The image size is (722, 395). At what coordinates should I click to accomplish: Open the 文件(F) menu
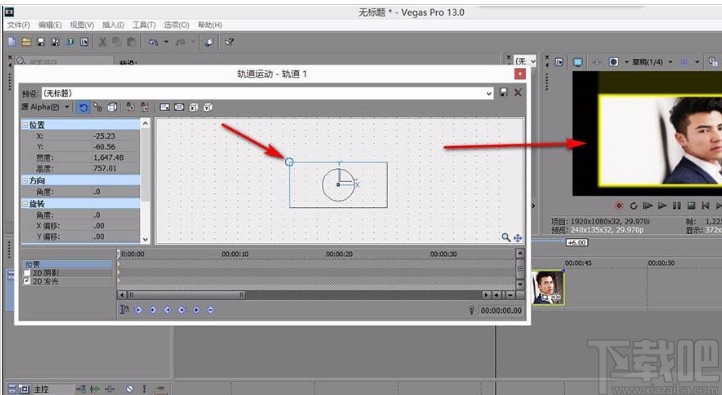(18, 25)
